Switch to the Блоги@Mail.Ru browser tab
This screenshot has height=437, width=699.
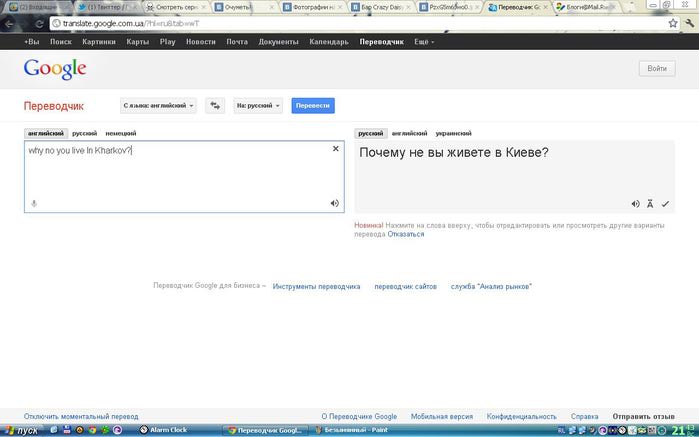[x=588, y=7]
